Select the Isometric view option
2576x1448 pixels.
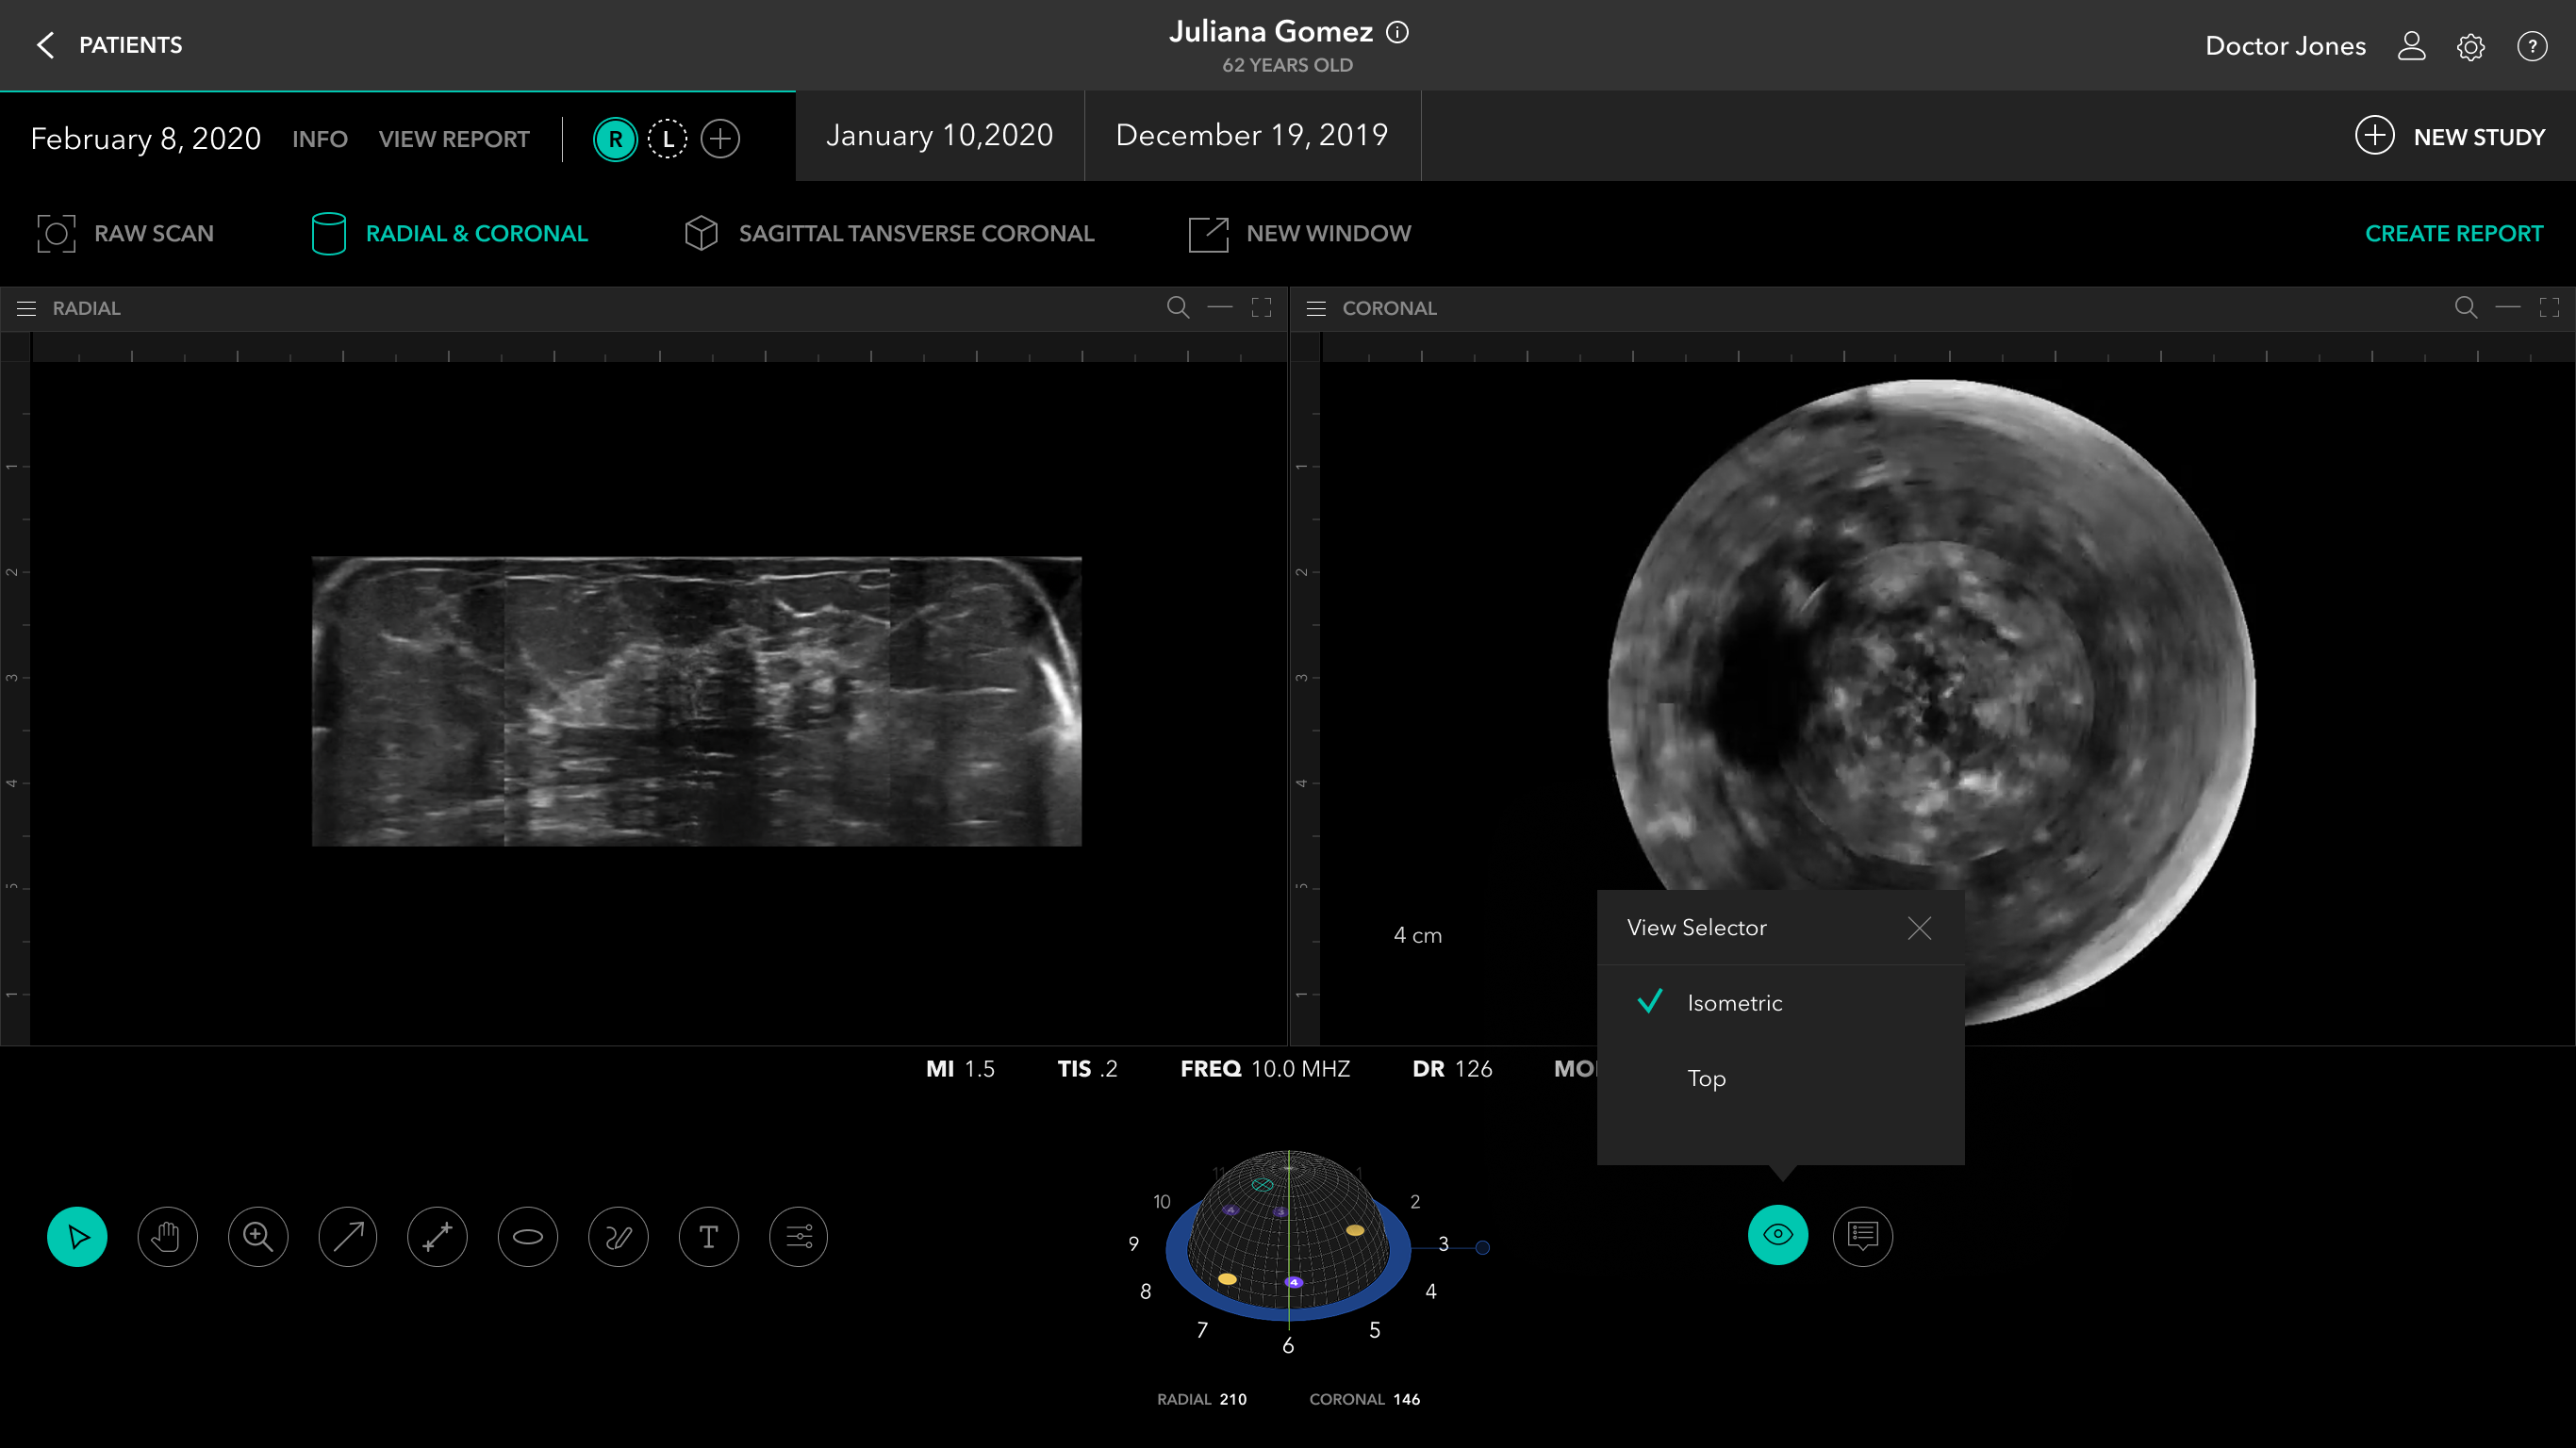tap(1734, 1003)
